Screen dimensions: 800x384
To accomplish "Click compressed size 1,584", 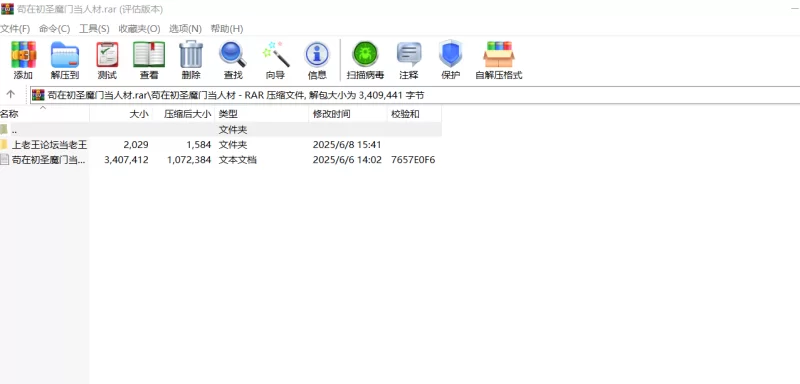I will pyautogui.click(x=198, y=145).
